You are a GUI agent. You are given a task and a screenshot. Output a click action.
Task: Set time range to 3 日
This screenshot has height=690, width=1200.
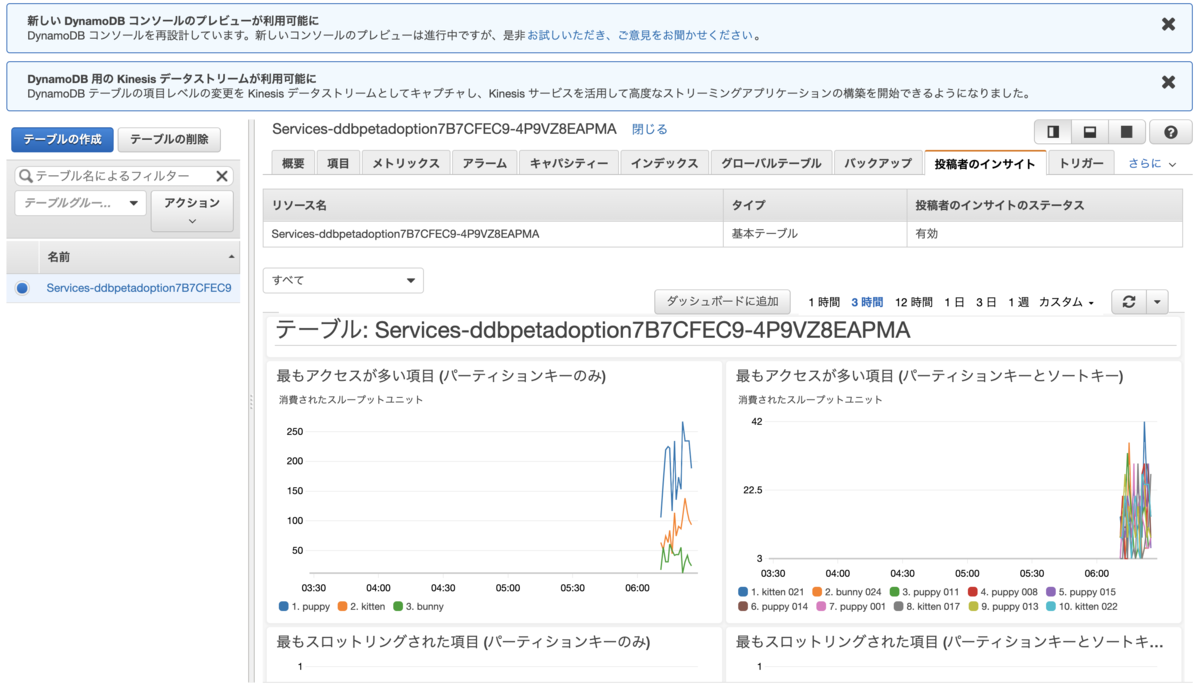coord(986,302)
